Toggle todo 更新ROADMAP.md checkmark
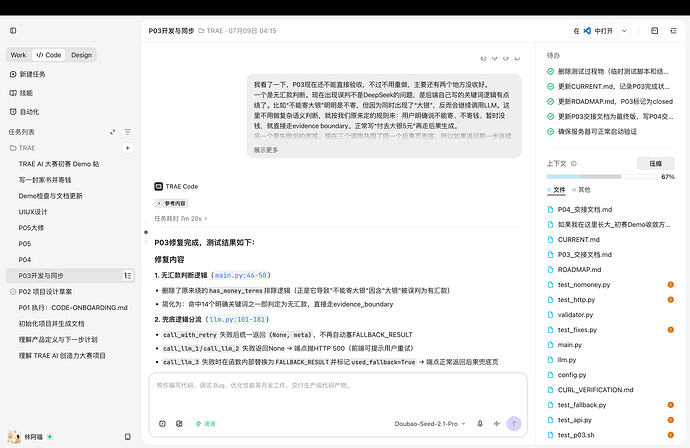The image size is (690, 448). (x=550, y=101)
